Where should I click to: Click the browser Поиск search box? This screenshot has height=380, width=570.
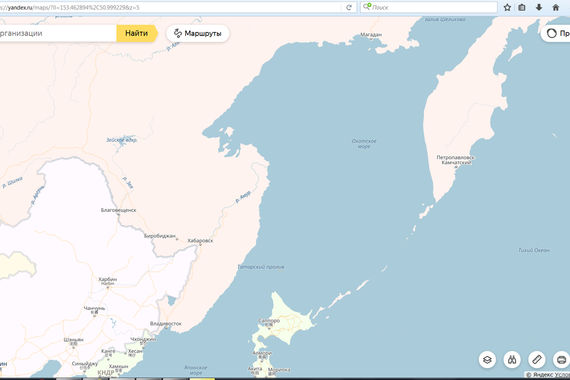tap(429, 7)
